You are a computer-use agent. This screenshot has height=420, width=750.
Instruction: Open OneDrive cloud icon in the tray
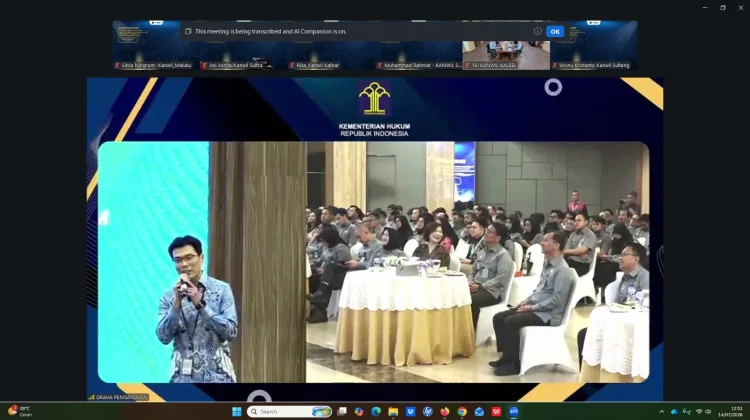click(674, 411)
